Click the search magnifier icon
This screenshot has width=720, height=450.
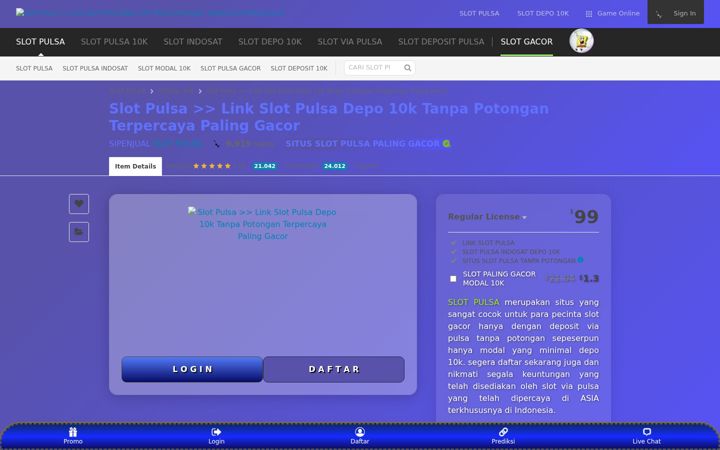[407, 68]
